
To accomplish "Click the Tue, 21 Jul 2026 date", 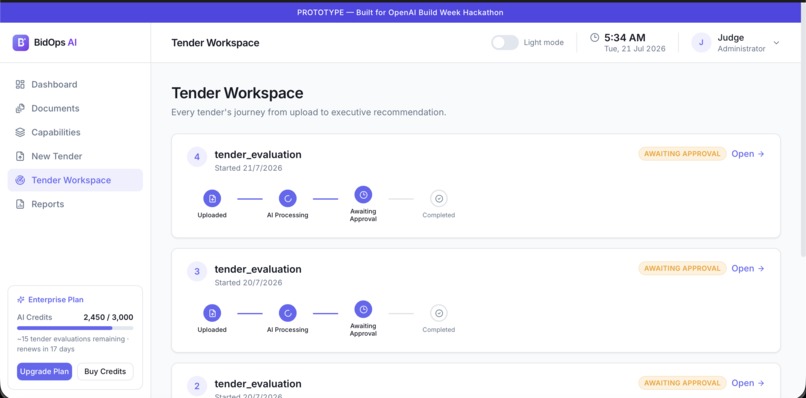I will pyautogui.click(x=635, y=49).
